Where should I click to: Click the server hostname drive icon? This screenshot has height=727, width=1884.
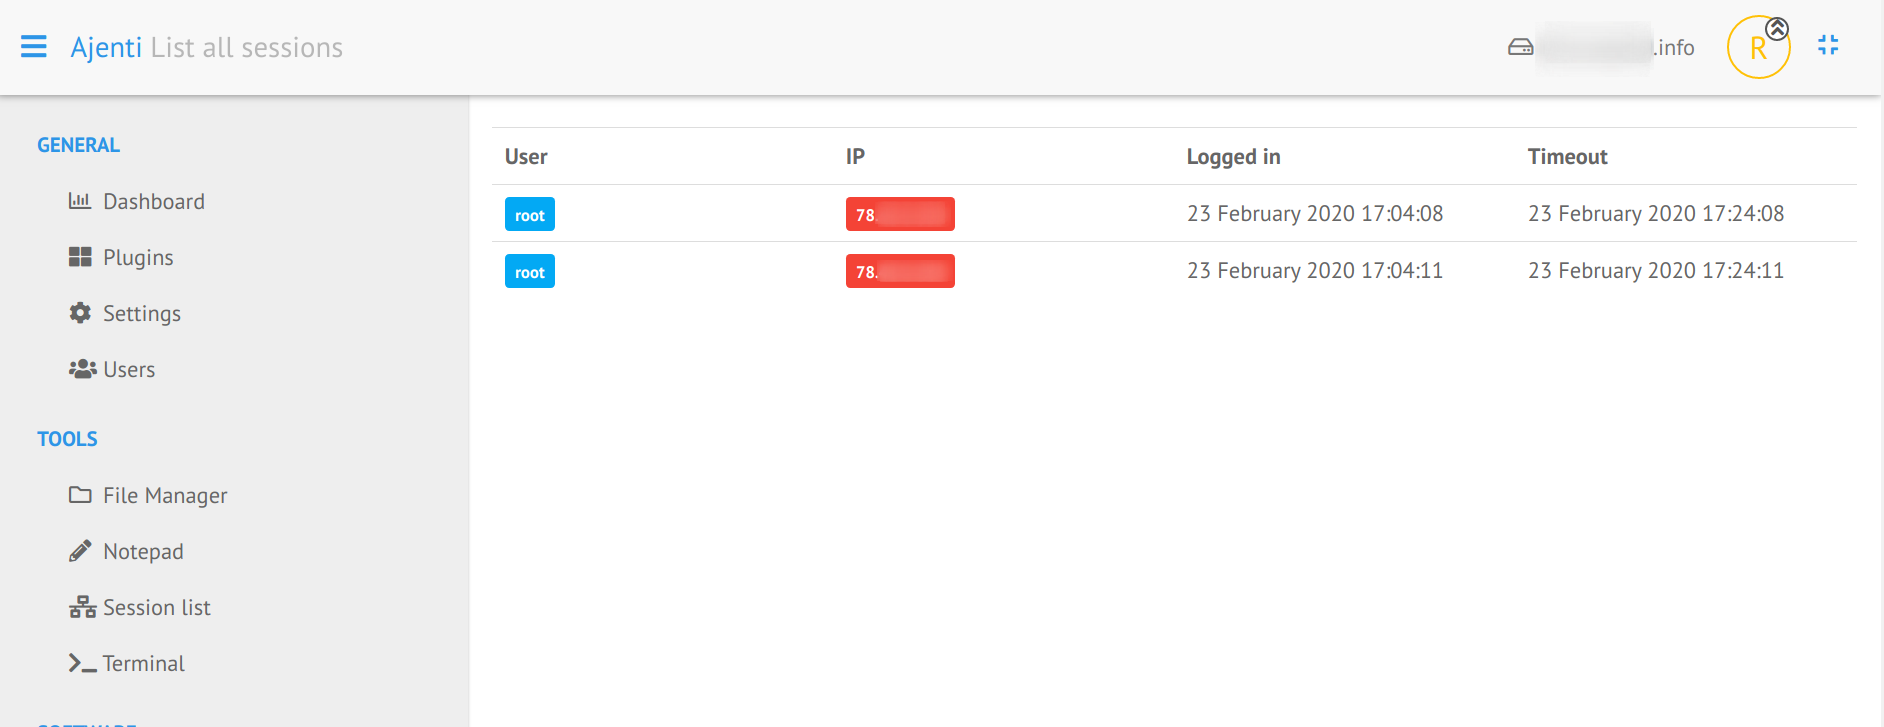point(1520,47)
